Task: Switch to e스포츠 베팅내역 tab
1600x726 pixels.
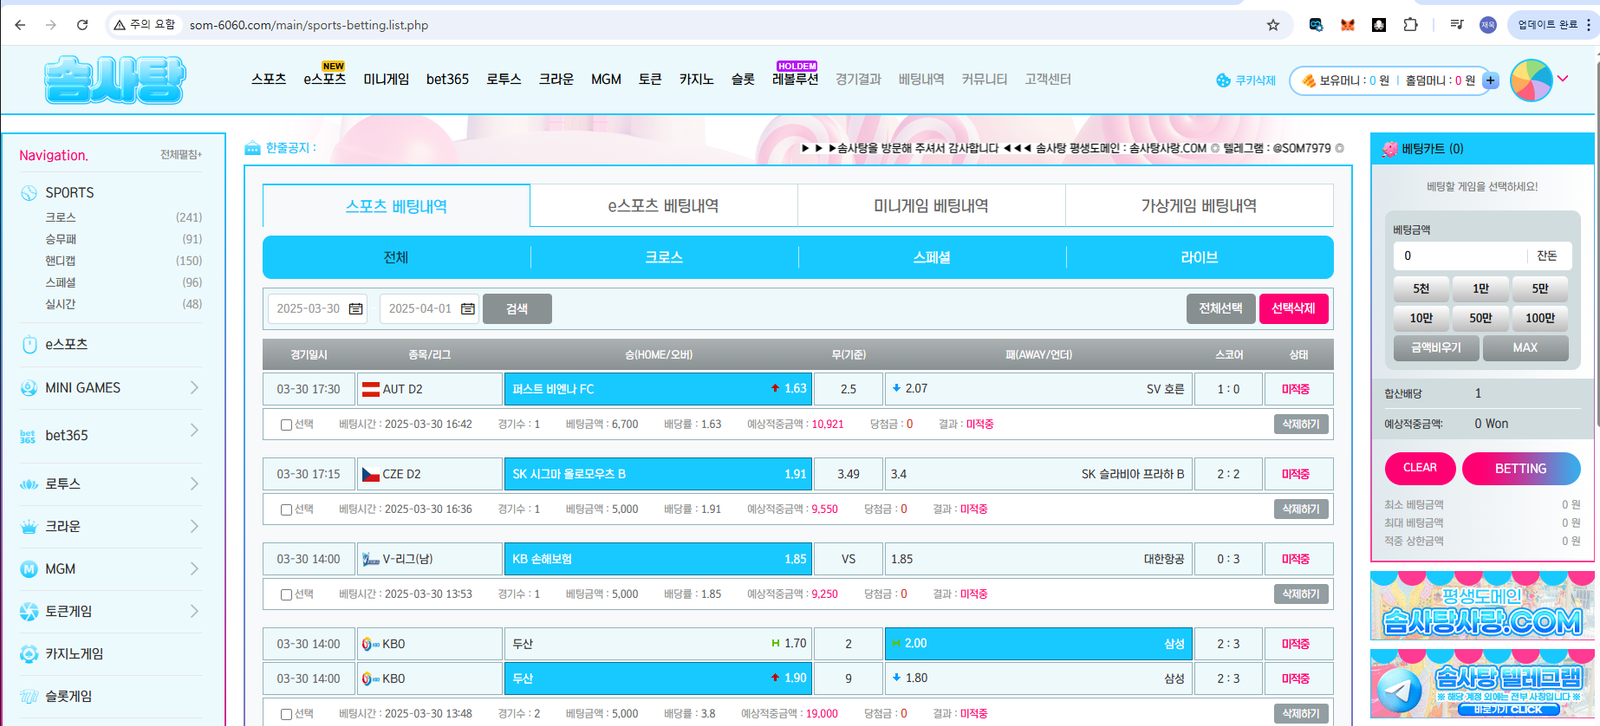Action: coord(663,206)
